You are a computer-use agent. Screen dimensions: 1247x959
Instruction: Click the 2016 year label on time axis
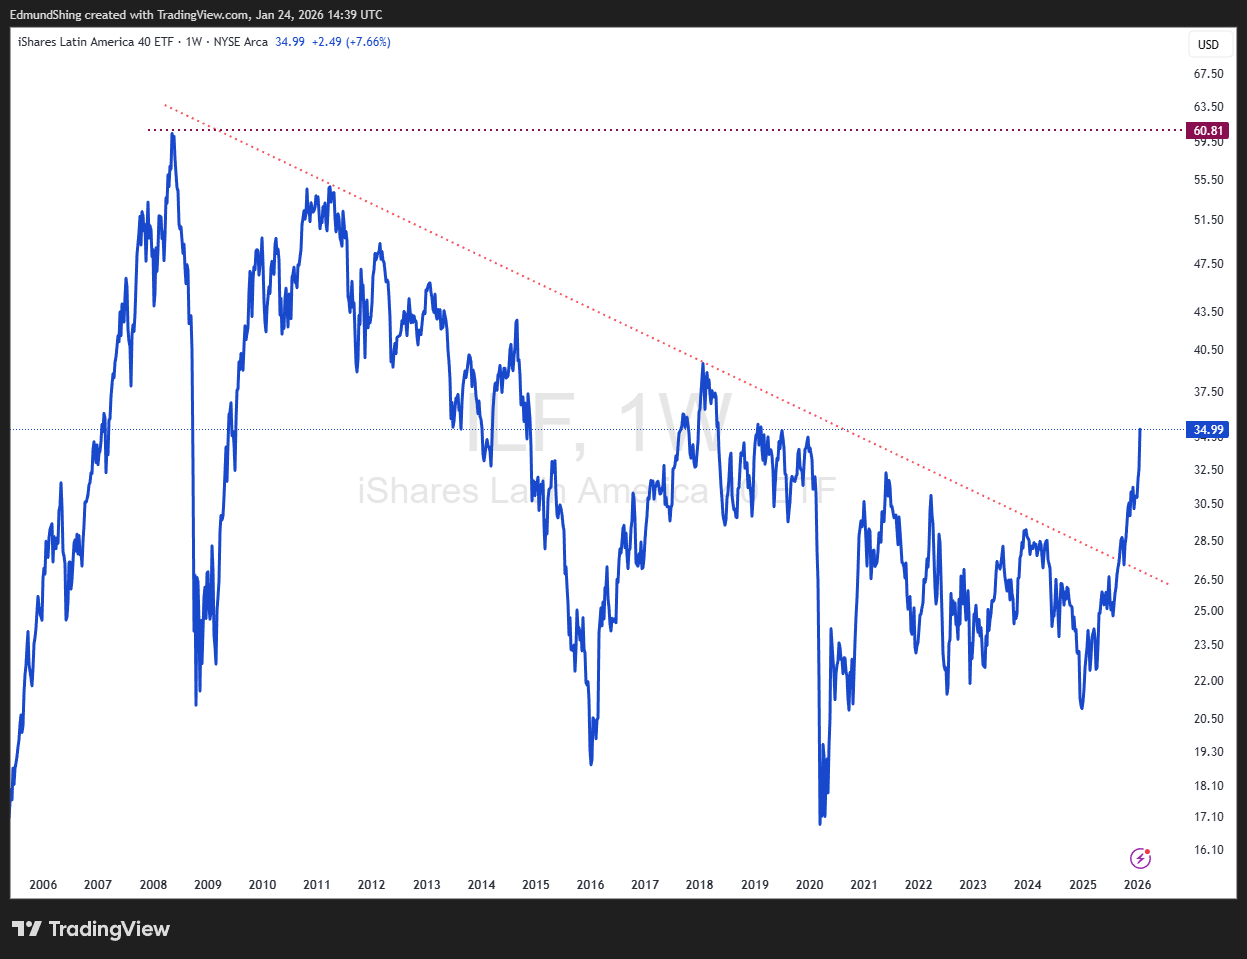coord(591,885)
